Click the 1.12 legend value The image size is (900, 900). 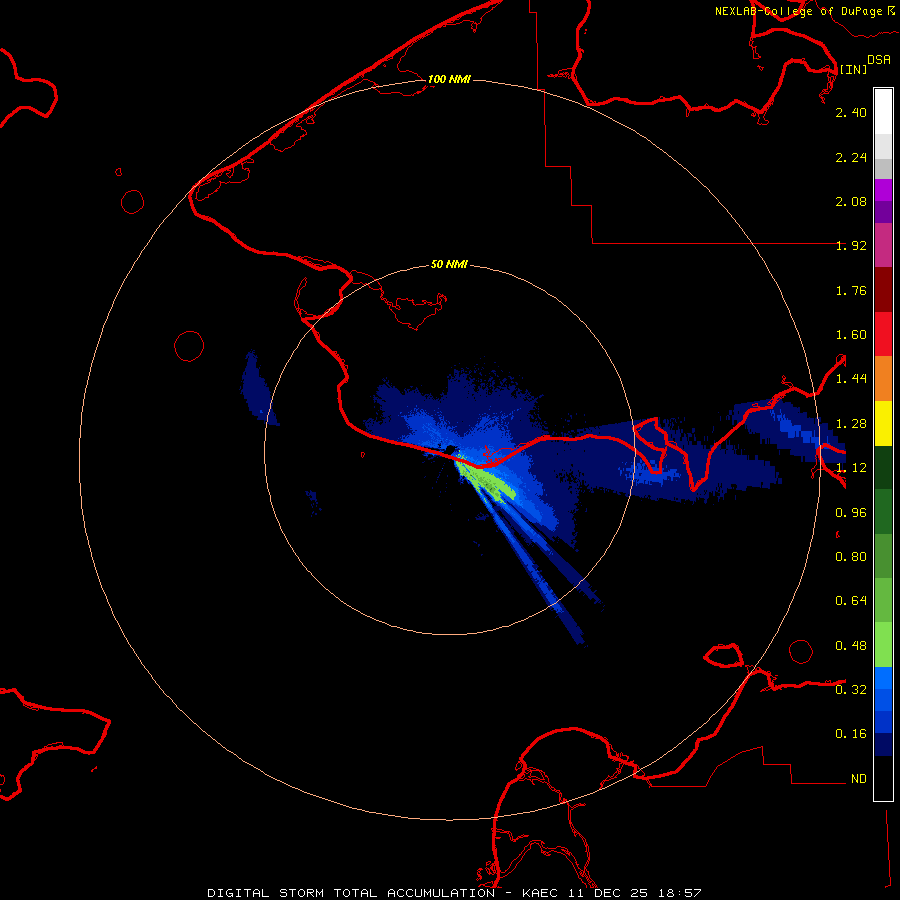851,468
